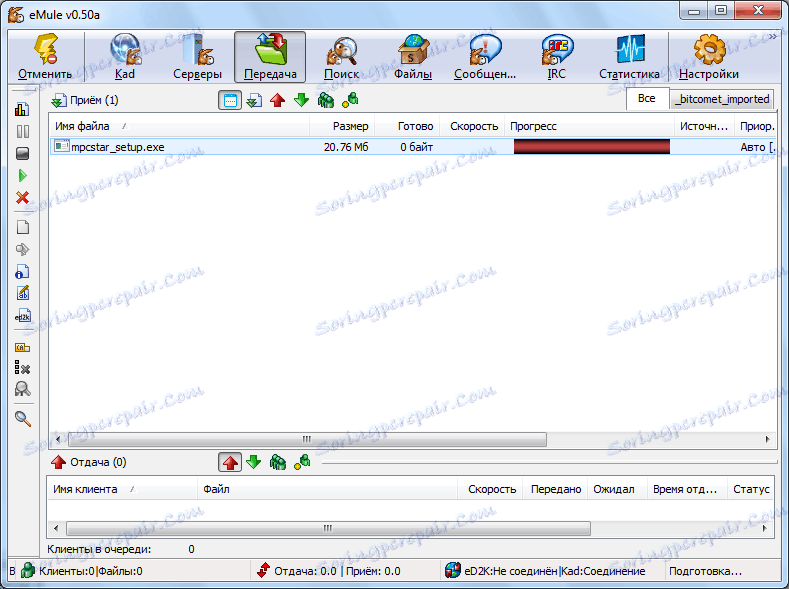Viewport: 789px width, 589px height.
Task: Click the eD2K connection status globe icon
Action: click(x=453, y=570)
